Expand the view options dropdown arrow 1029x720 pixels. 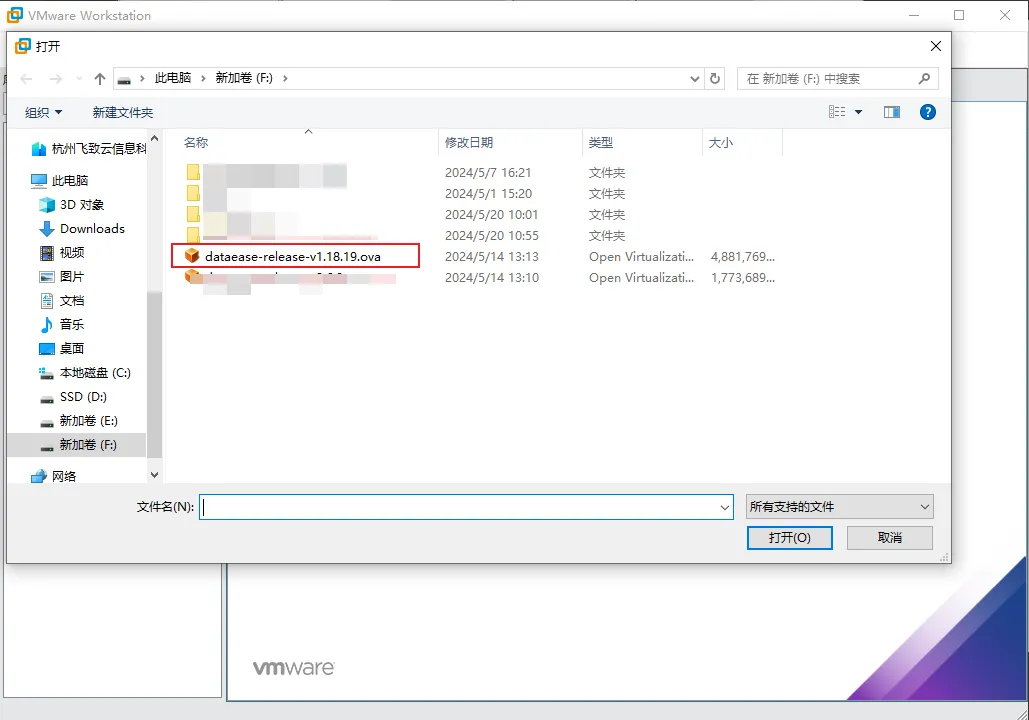(x=858, y=112)
